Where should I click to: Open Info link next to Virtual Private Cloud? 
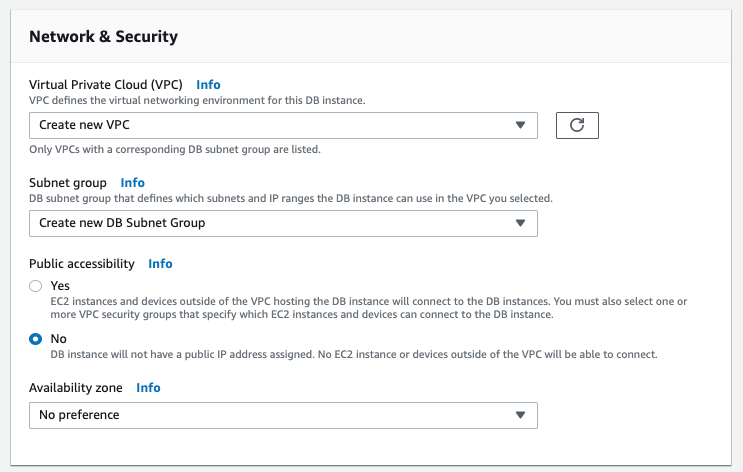pyautogui.click(x=208, y=85)
